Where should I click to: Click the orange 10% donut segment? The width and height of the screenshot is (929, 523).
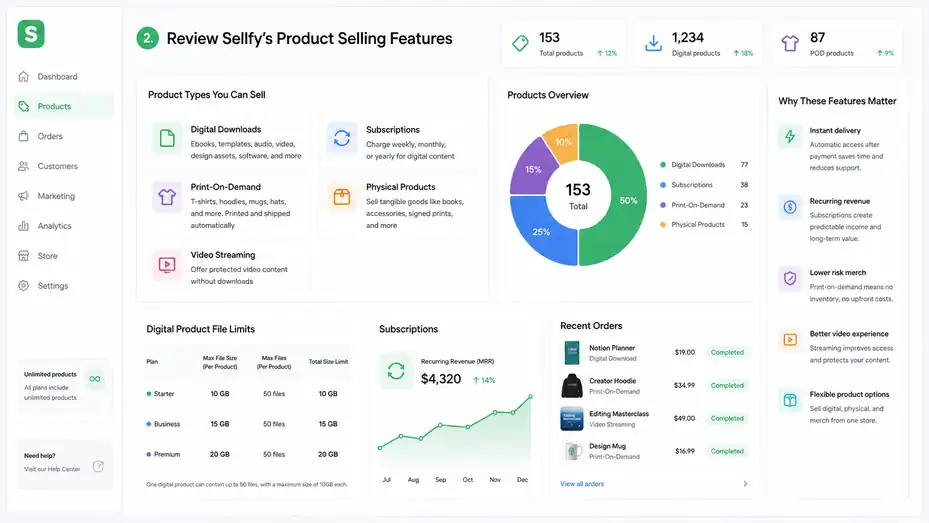[563, 142]
